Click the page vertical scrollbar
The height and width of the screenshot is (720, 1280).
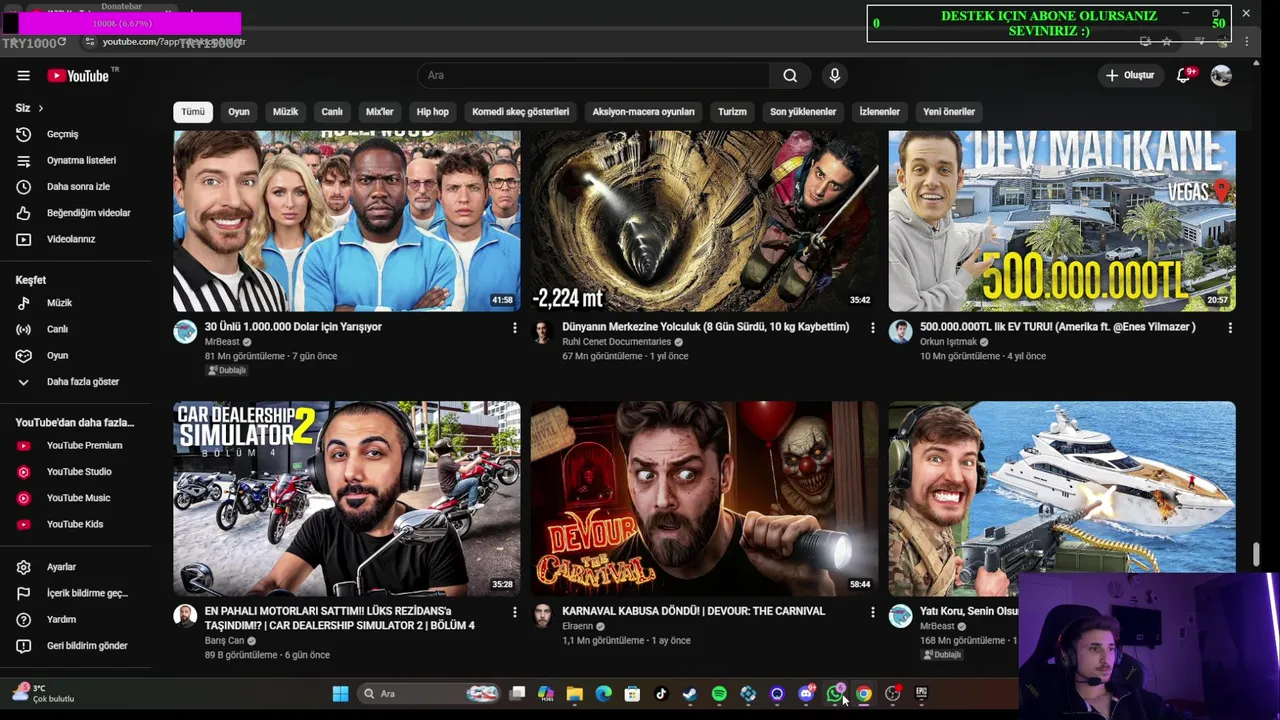tap(1256, 554)
